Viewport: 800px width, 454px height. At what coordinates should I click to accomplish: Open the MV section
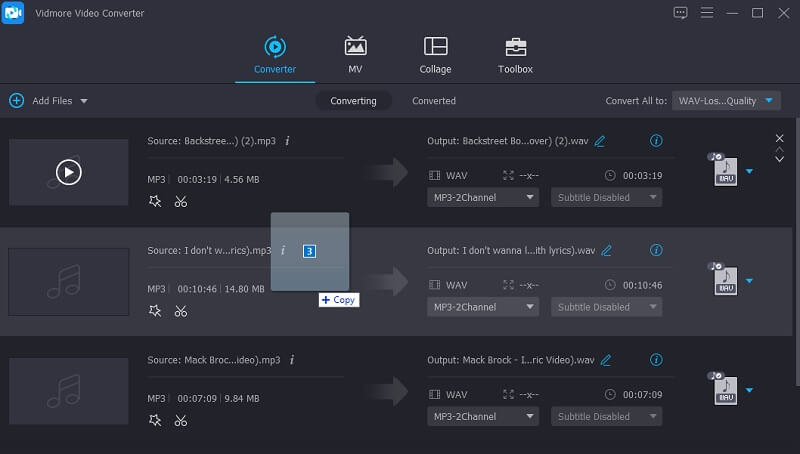pos(355,55)
